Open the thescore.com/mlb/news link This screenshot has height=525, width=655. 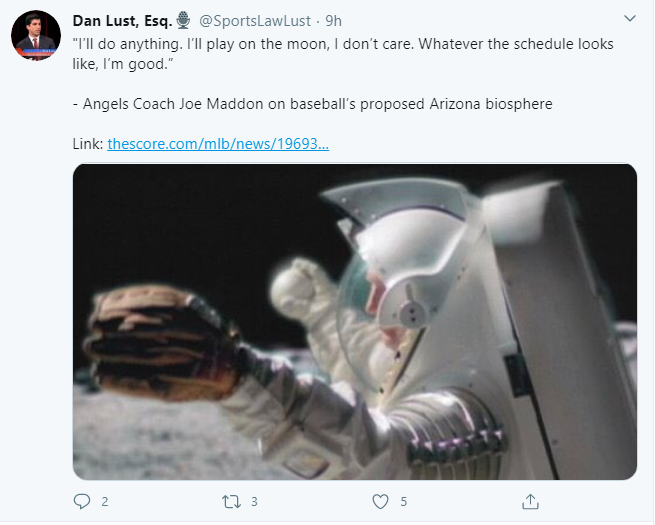[x=218, y=144]
